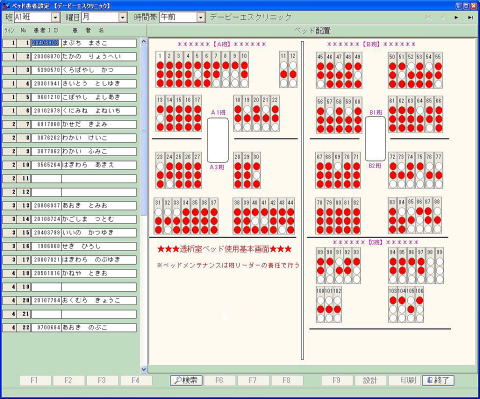Screen dimensions: 480x399
Task: Click the 終了 exit button
Action: pos(438,380)
